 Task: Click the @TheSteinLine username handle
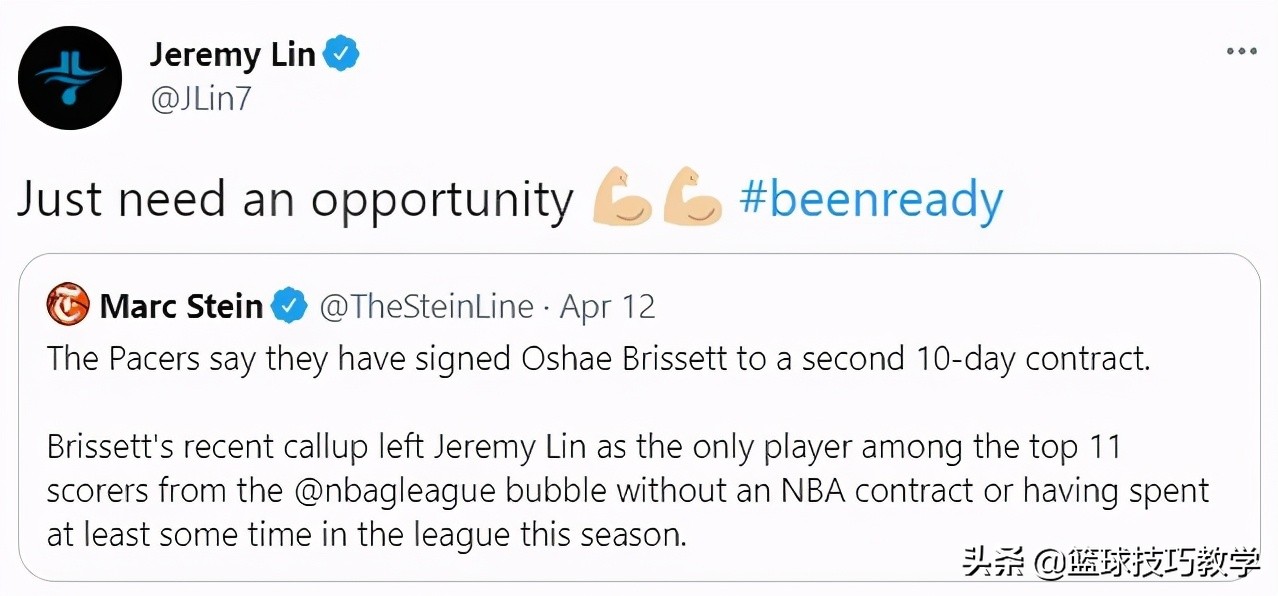coord(425,306)
